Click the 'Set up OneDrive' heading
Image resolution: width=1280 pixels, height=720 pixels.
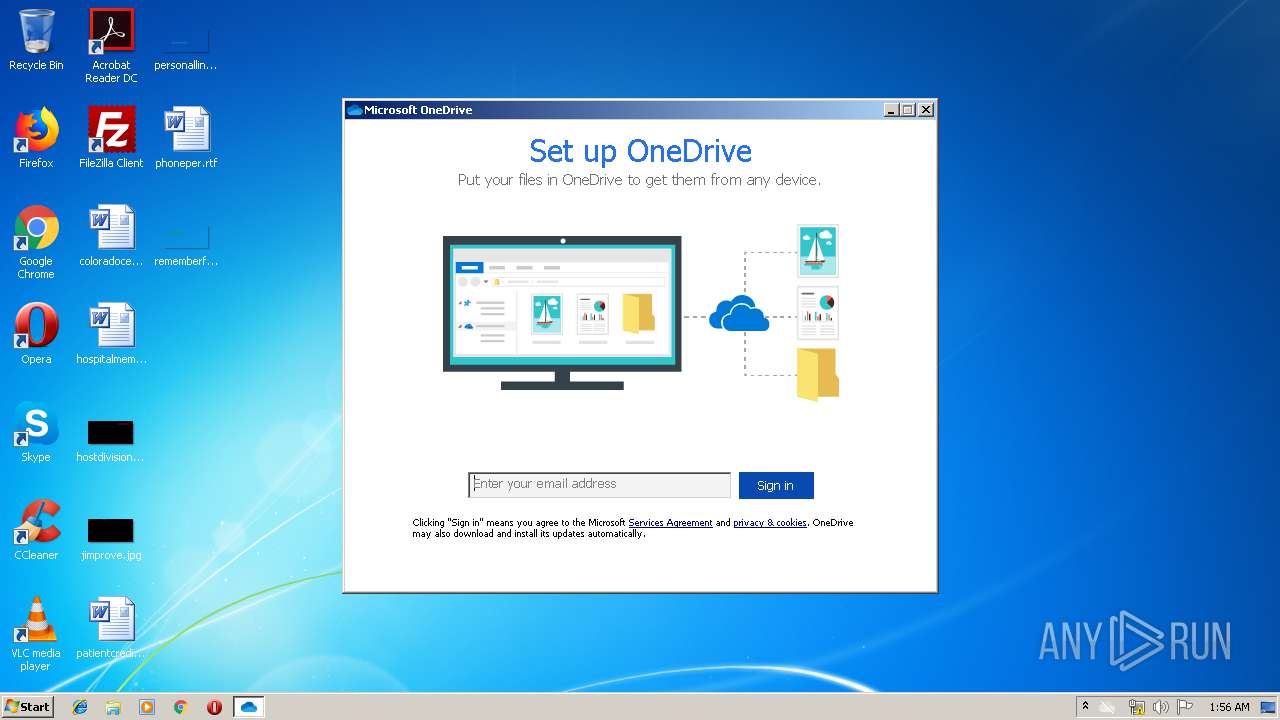(x=640, y=151)
